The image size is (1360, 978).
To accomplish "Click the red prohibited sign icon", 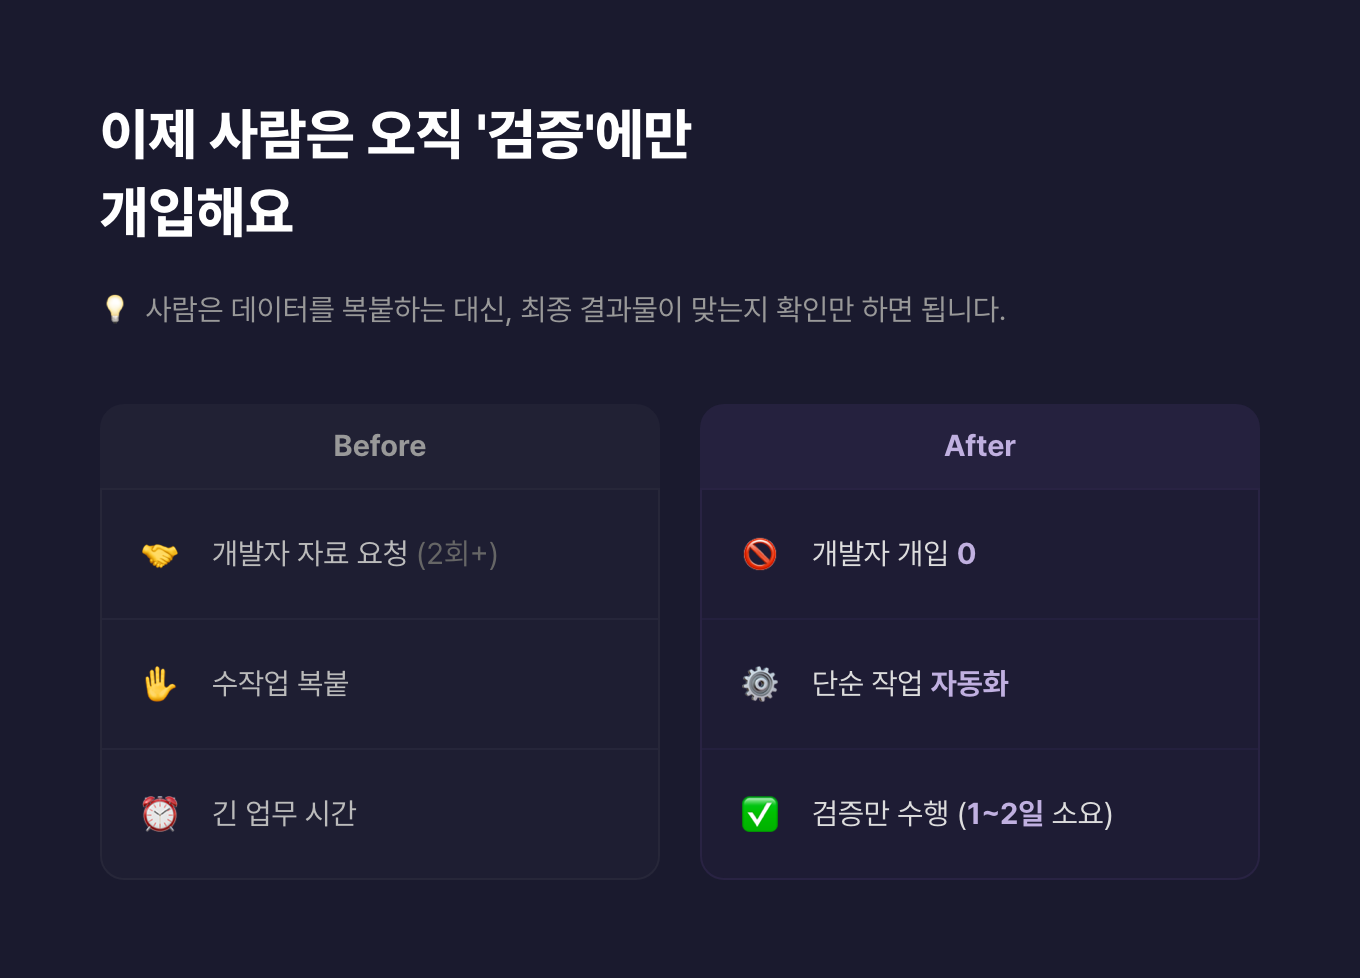I will (x=760, y=554).
